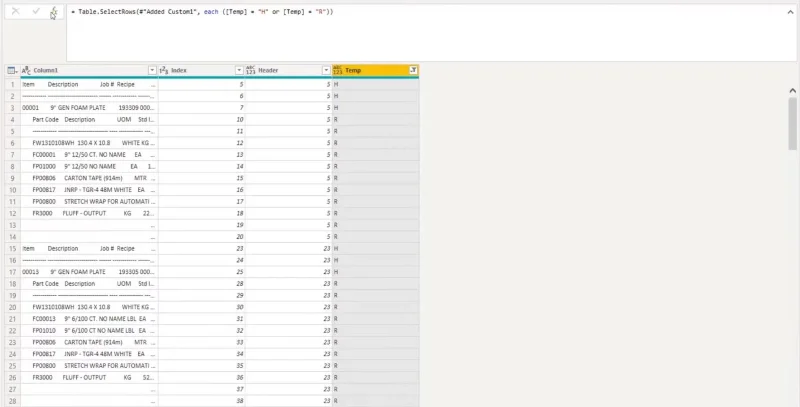Click the Header cell in row 3
The image size is (800, 407).
[x=288, y=108]
